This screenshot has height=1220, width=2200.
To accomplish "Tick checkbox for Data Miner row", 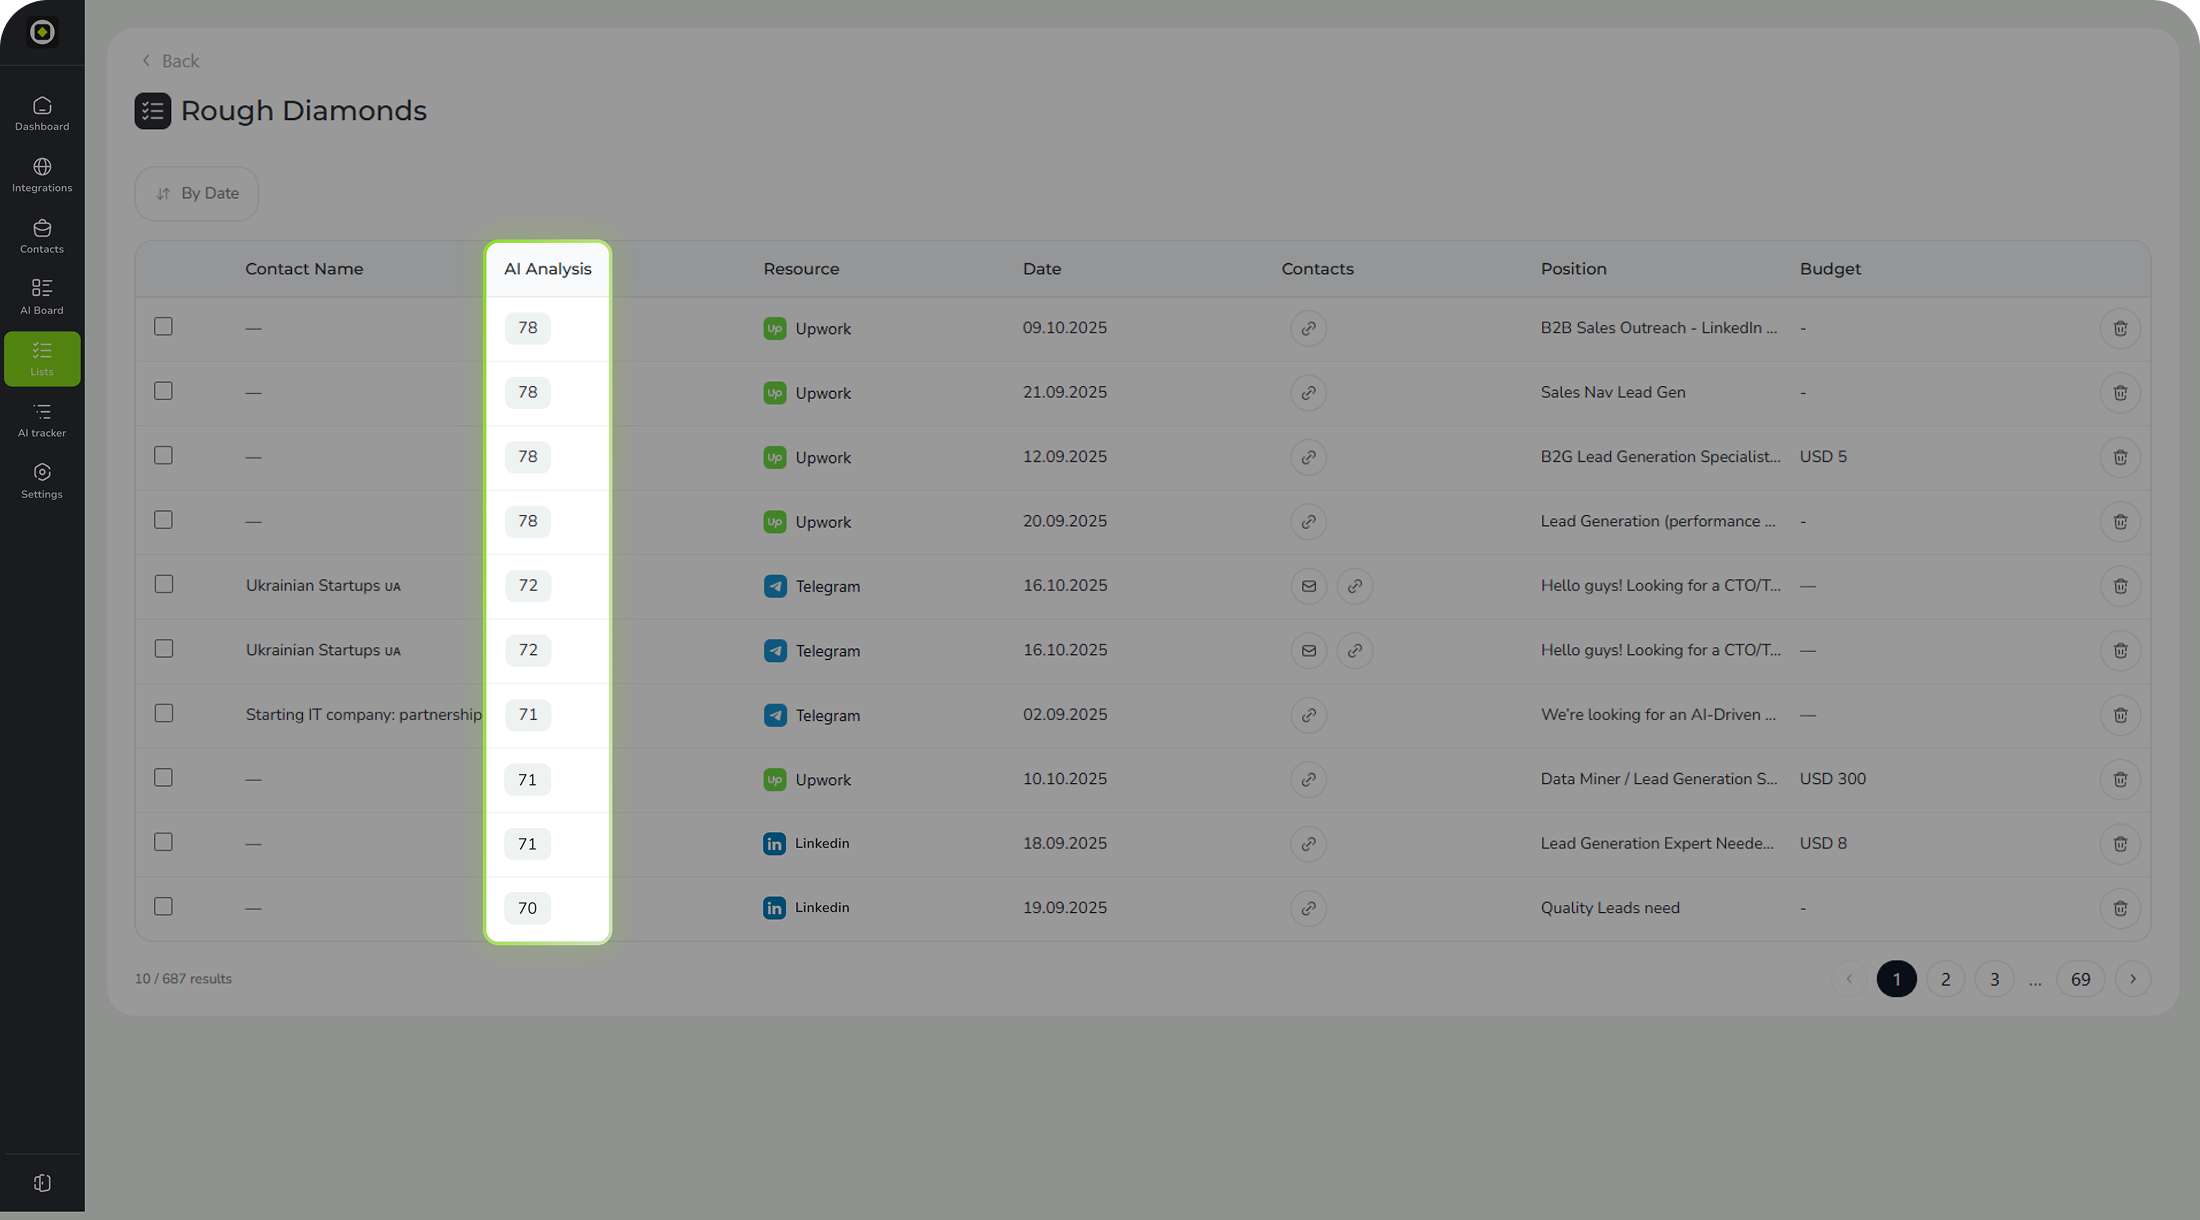I will point(164,778).
